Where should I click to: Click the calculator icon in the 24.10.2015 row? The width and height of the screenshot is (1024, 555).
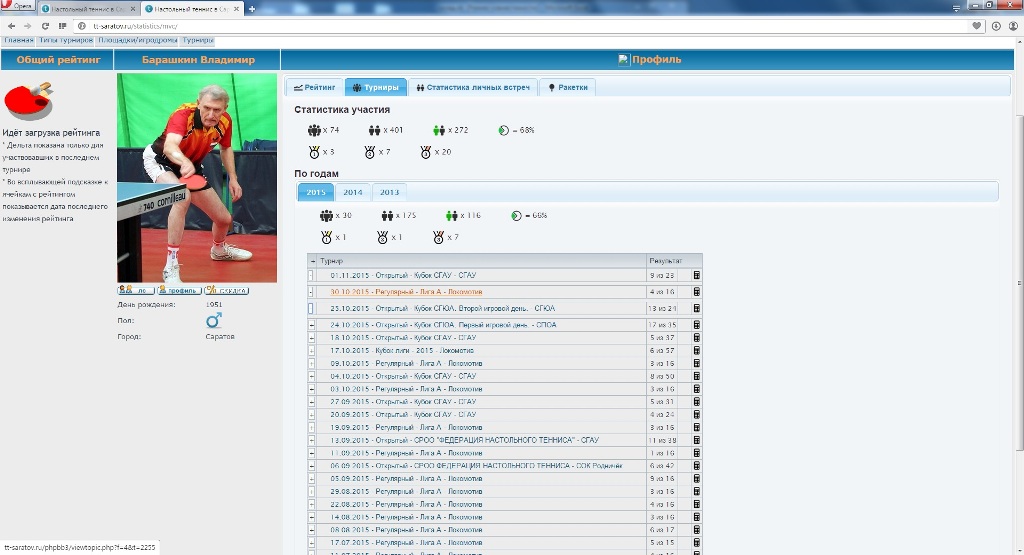coord(696,325)
